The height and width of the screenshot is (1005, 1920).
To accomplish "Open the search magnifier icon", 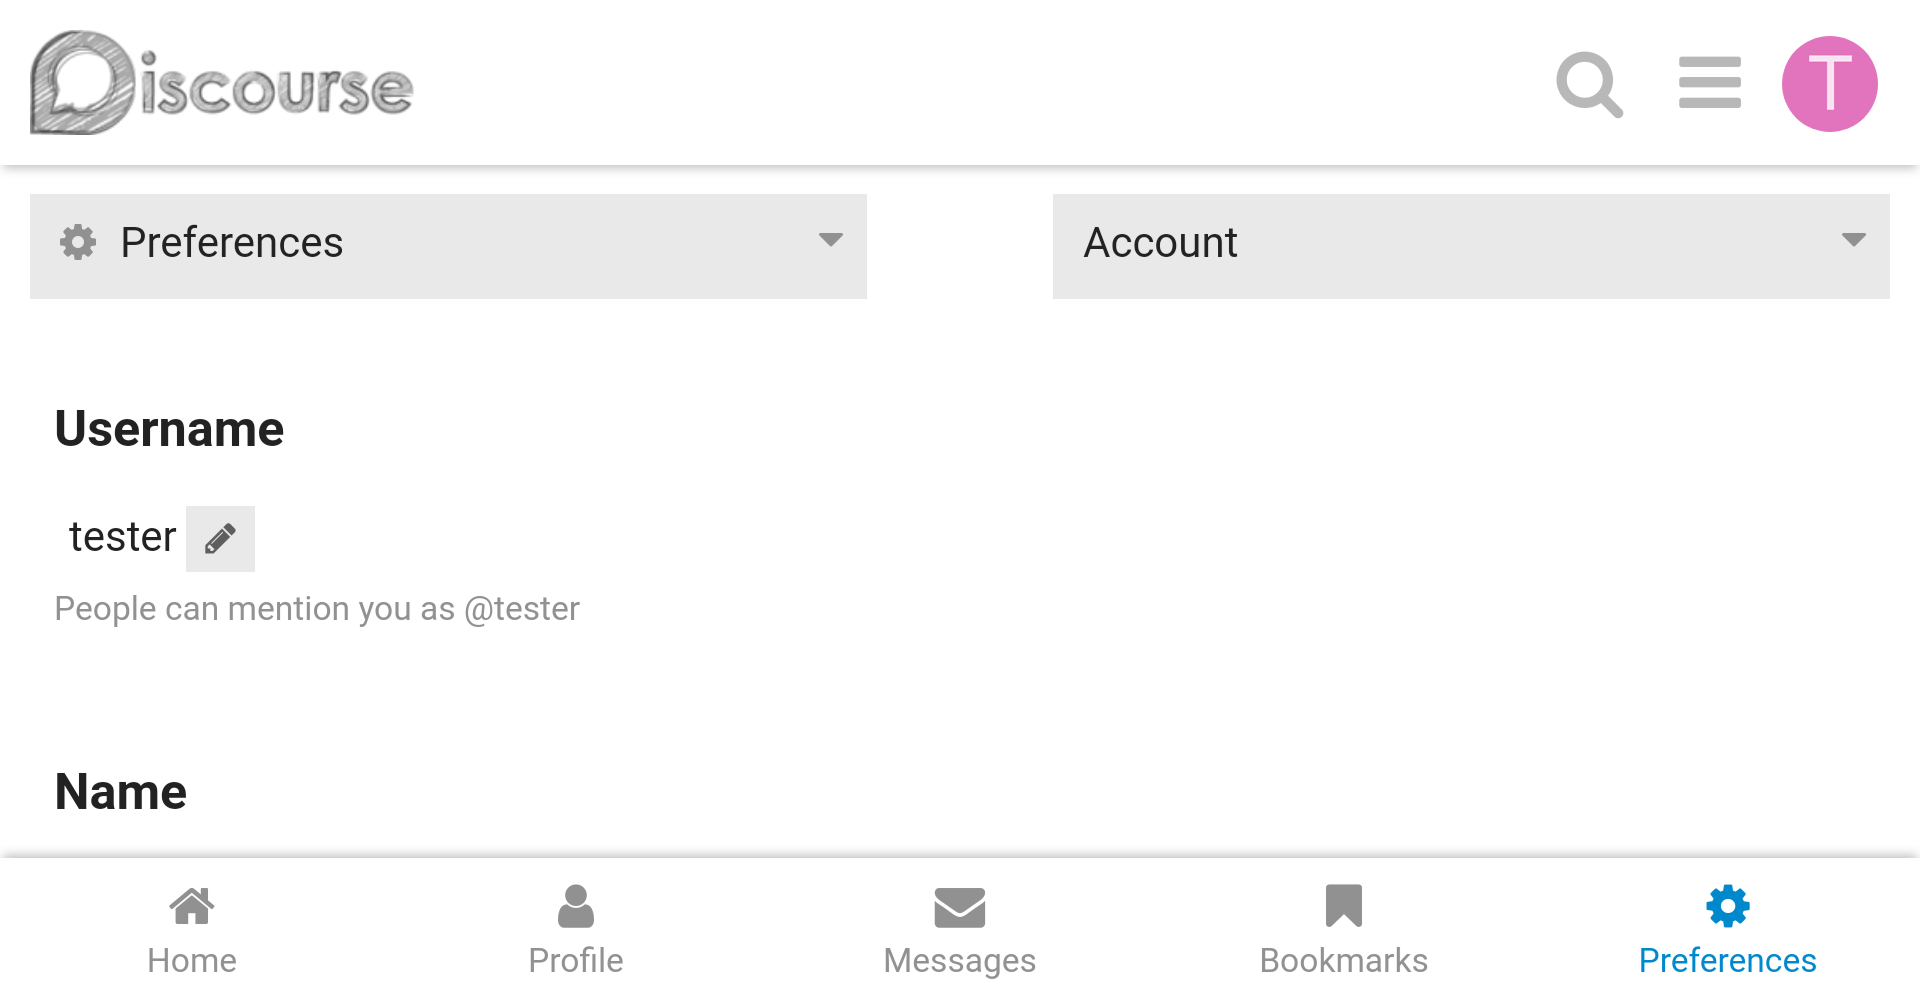I will [x=1589, y=85].
